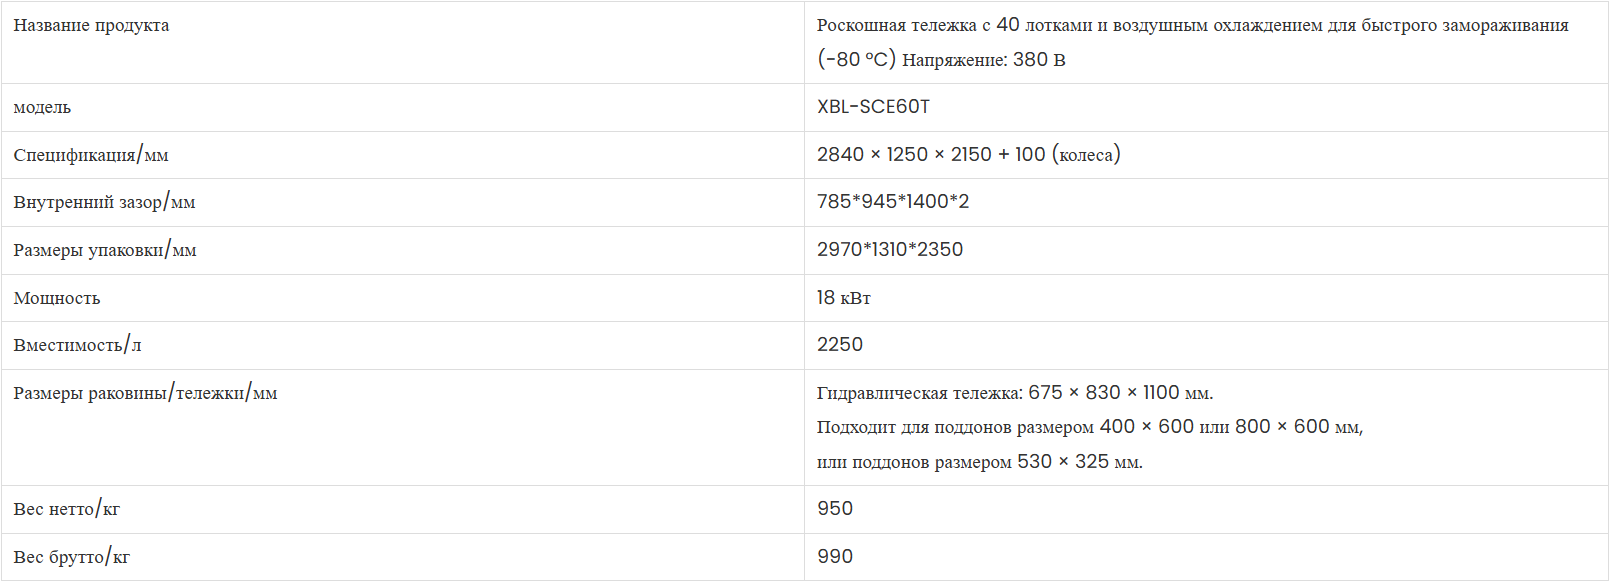Click the 'Мощность' row label
Viewport: 1610px width, 585px height.
pos(57,298)
